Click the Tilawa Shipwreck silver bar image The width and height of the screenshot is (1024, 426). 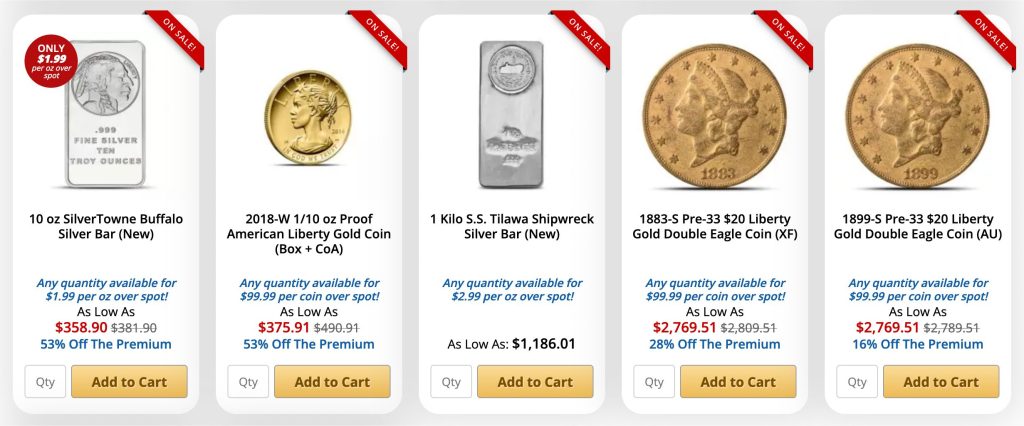click(511, 114)
